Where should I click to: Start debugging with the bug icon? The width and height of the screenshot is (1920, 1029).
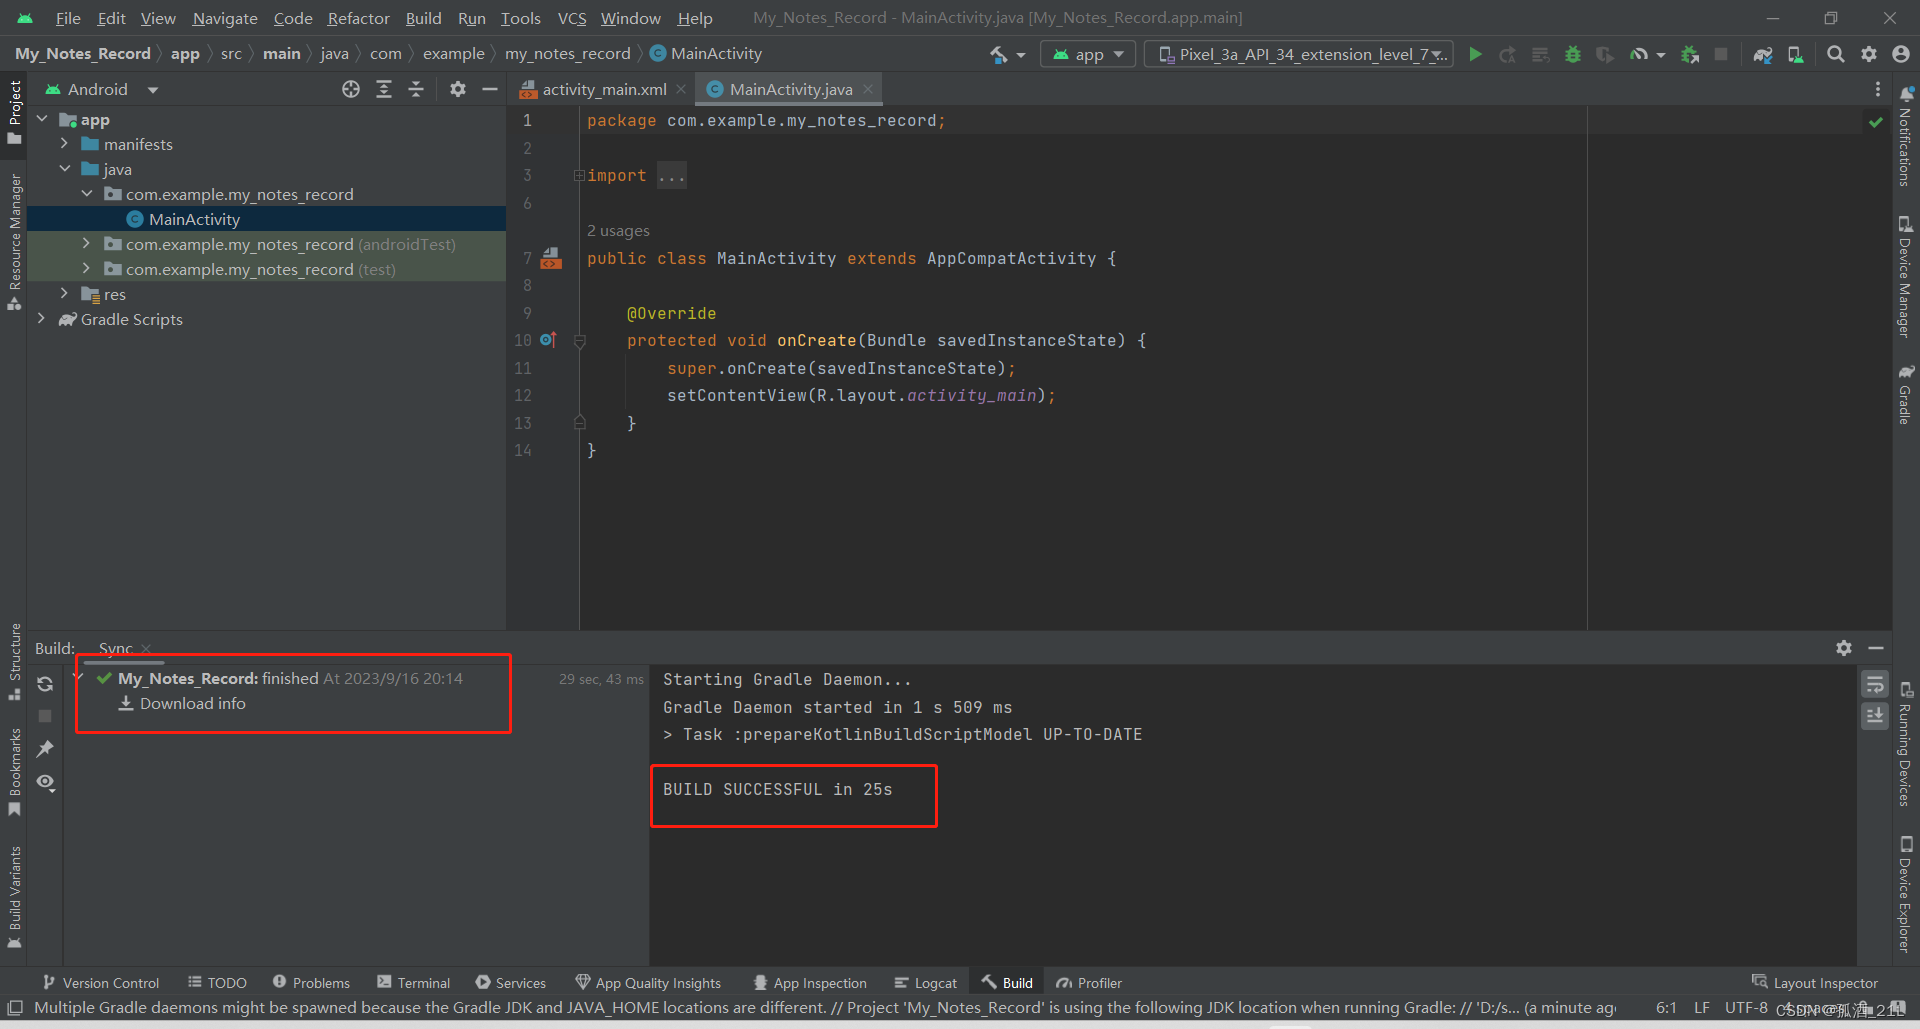[1573, 54]
